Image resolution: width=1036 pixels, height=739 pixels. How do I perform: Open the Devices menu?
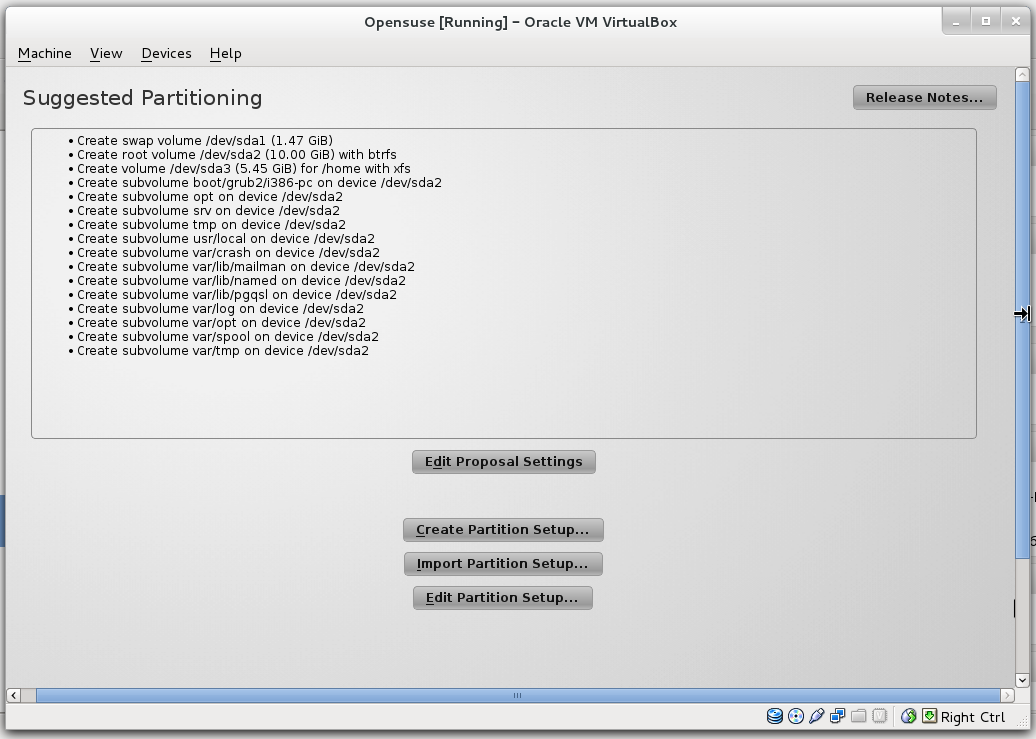pos(166,53)
